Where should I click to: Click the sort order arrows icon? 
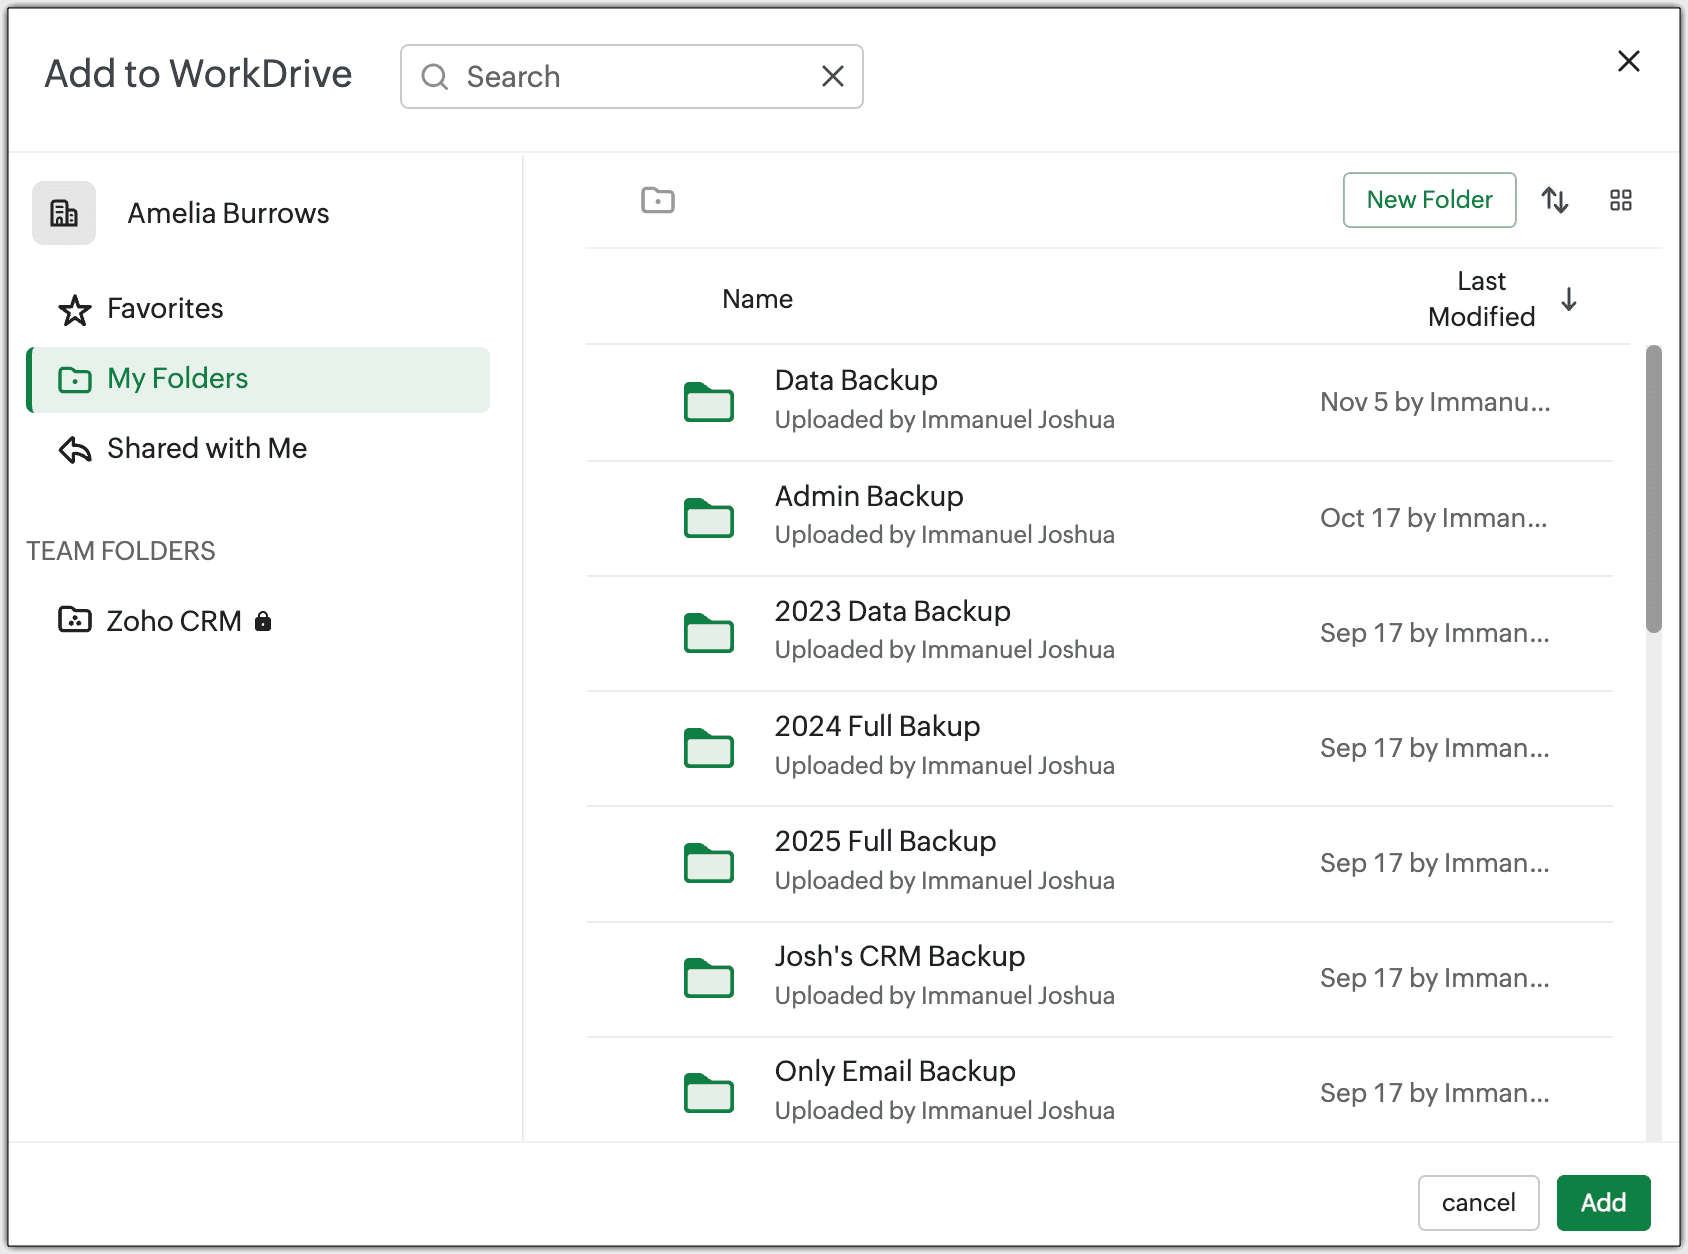tap(1555, 200)
